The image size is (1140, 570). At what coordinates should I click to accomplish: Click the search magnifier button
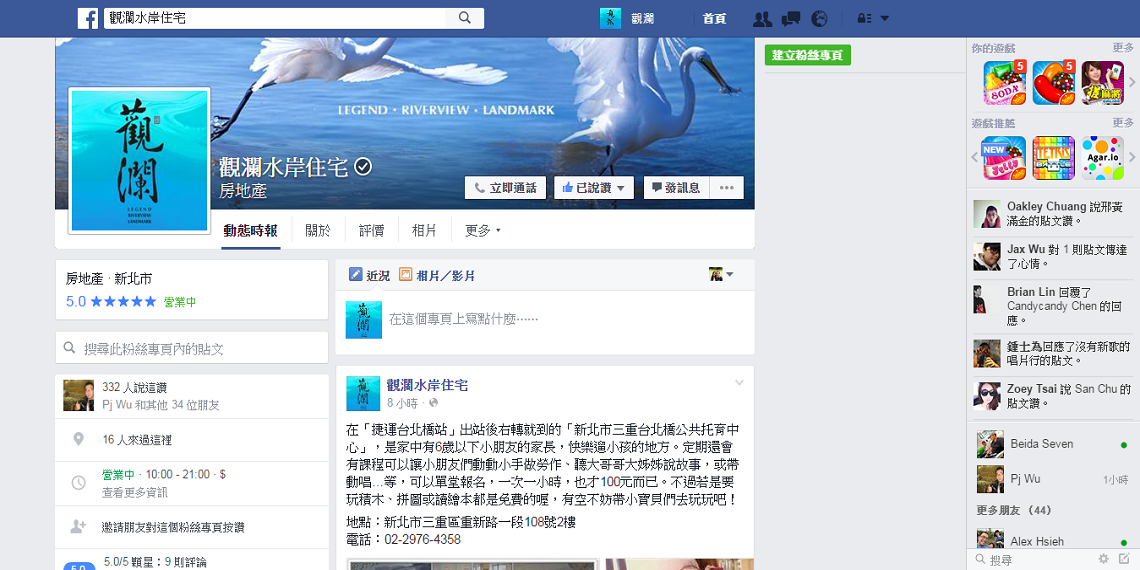tap(465, 19)
